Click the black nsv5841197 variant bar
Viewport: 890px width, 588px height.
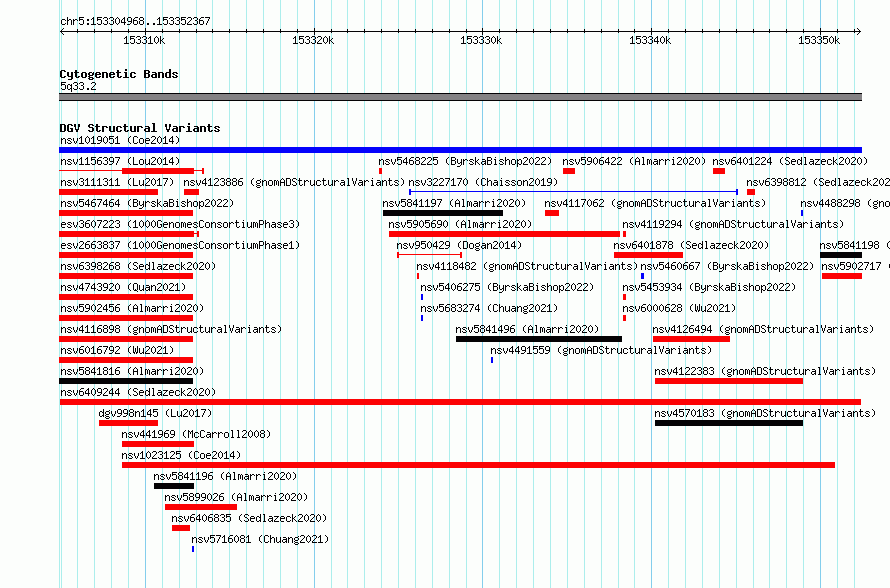[x=443, y=213]
